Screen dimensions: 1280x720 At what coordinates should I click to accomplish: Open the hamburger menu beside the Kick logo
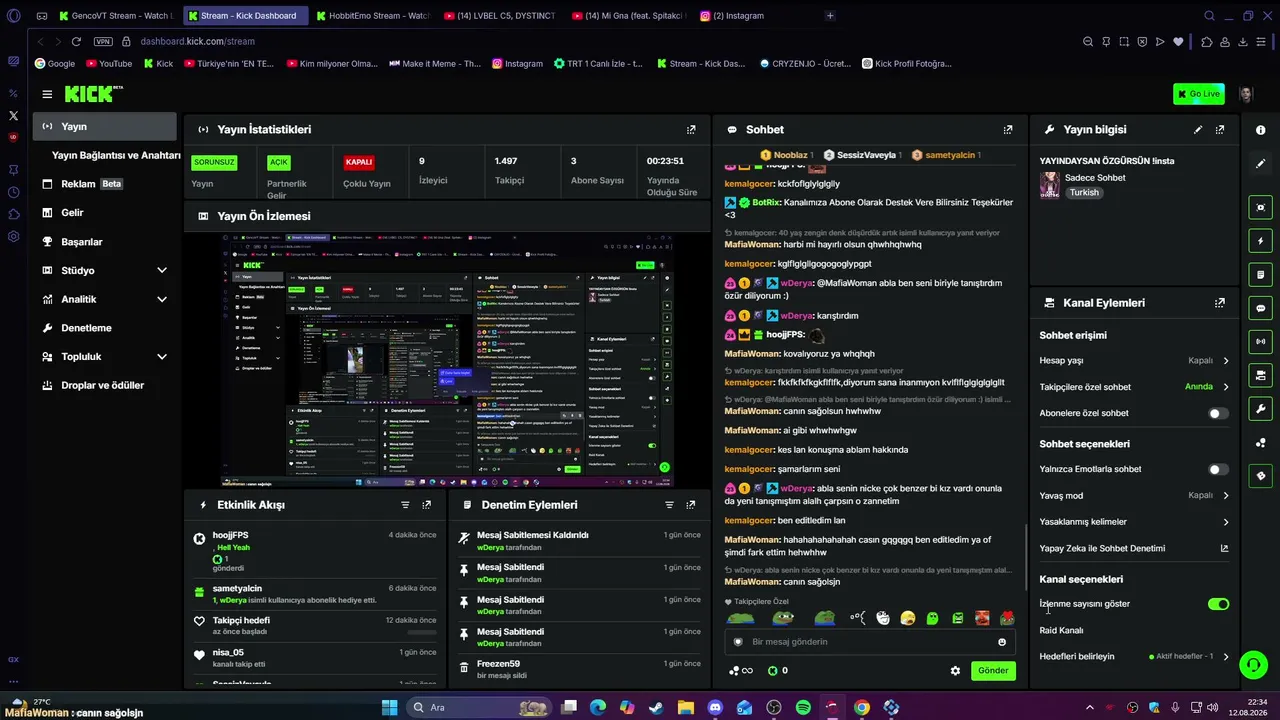click(x=47, y=94)
